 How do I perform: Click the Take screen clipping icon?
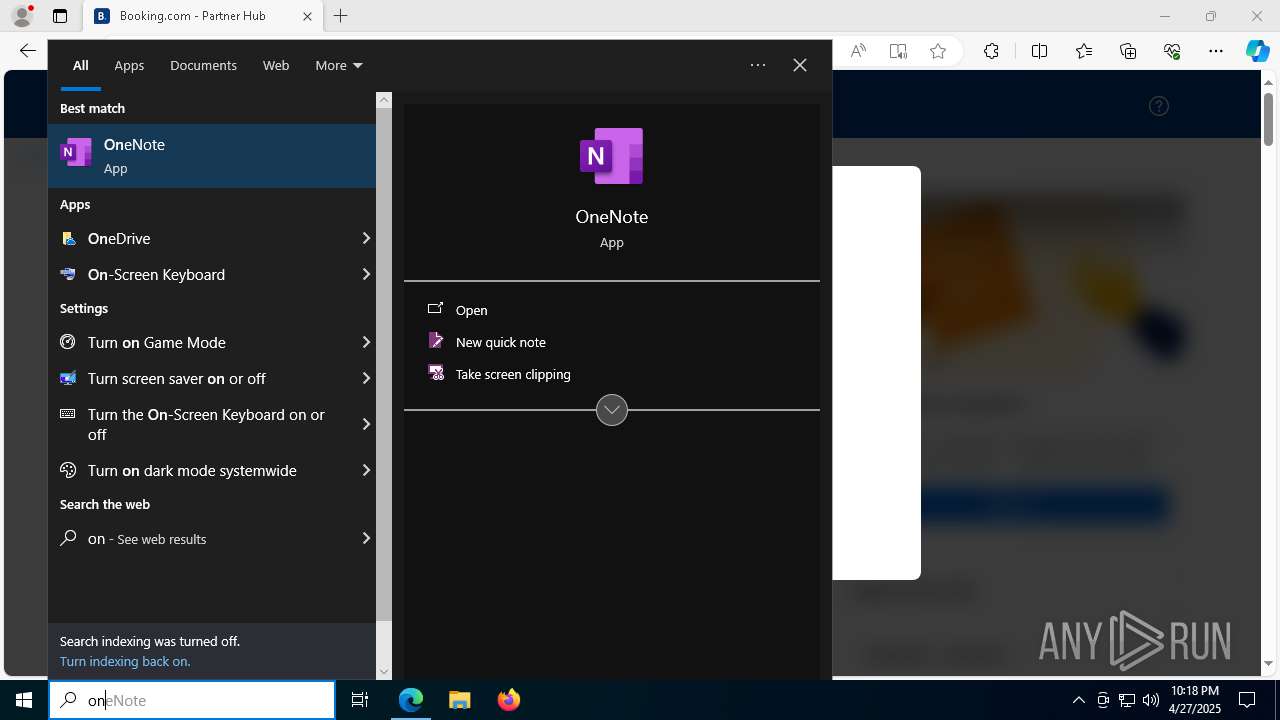point(435,373)
